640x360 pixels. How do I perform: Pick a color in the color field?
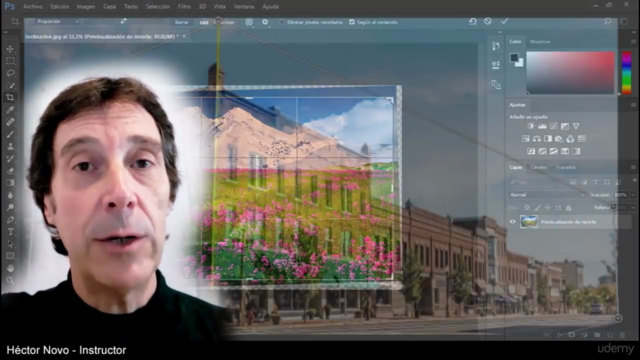click(x=570, y=72)
